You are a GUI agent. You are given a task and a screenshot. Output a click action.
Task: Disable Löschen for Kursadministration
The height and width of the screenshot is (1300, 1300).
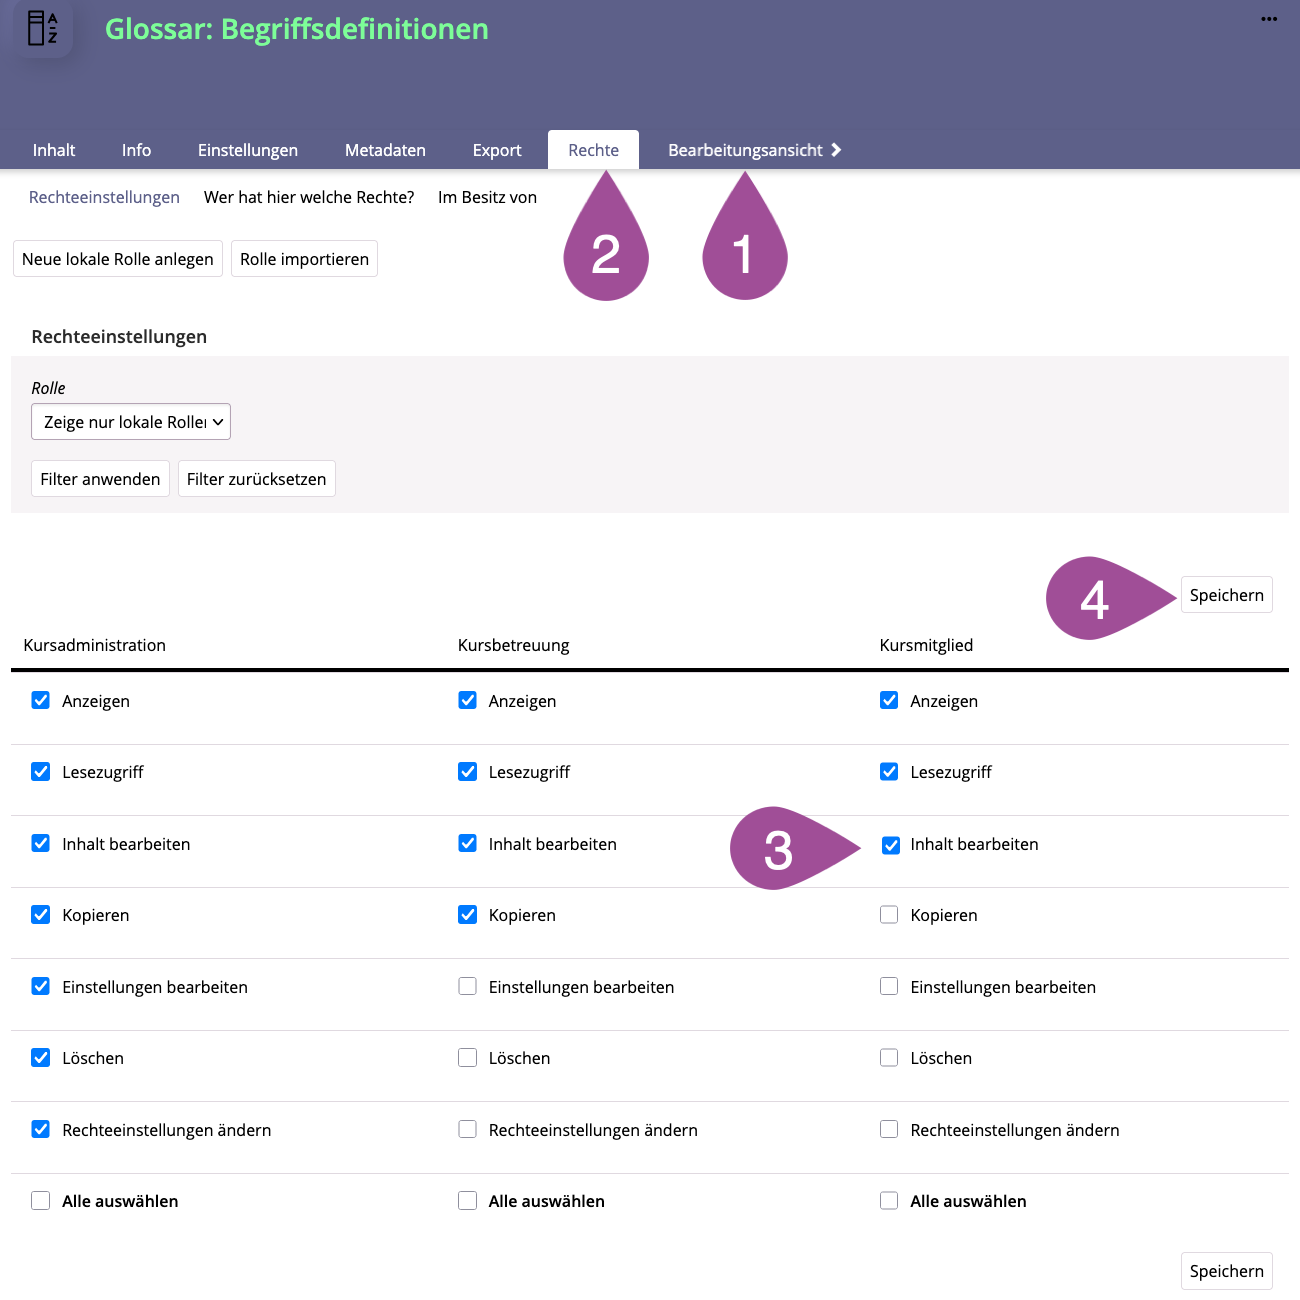[x=41, y=1058]
